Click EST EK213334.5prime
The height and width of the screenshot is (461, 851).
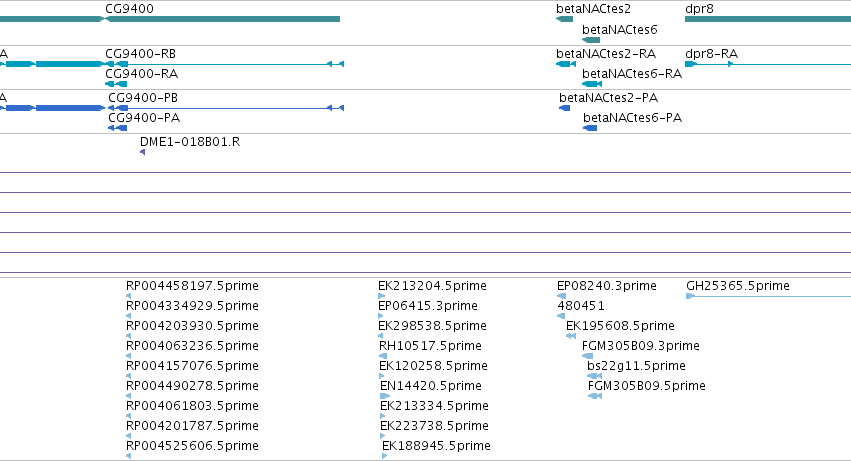434,406
